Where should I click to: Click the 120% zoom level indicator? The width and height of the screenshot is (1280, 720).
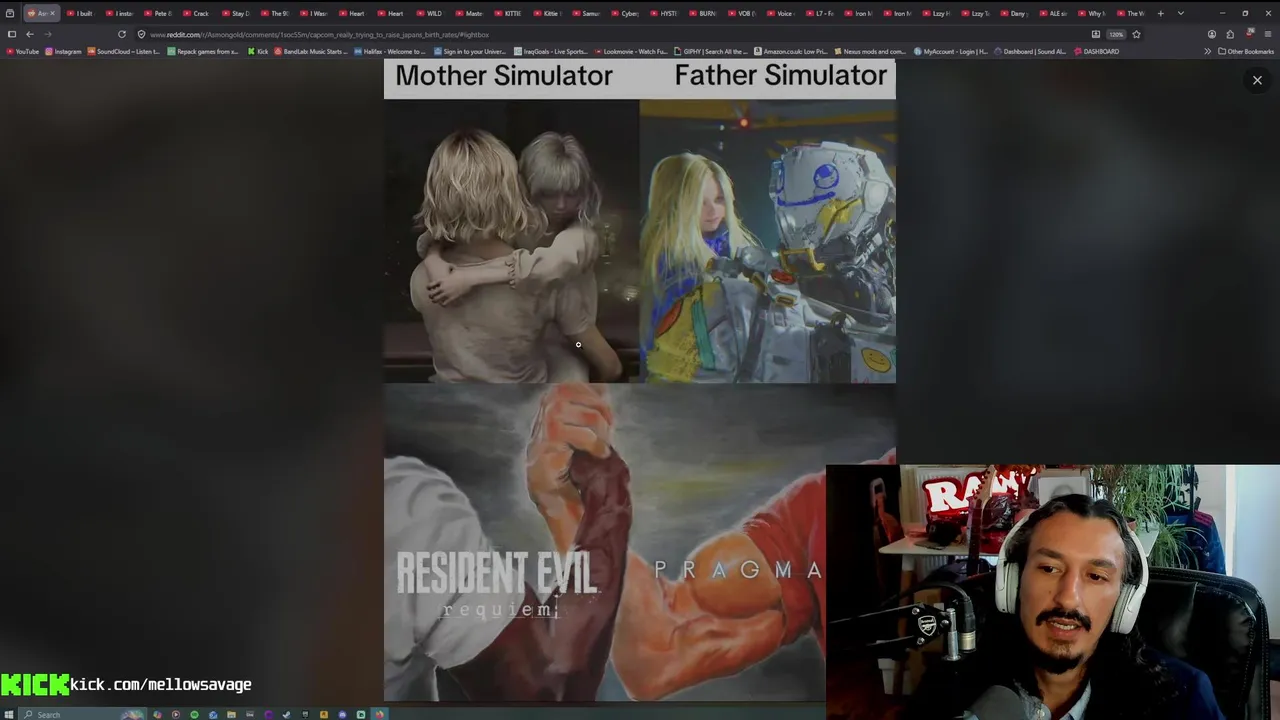[1116, 34]
